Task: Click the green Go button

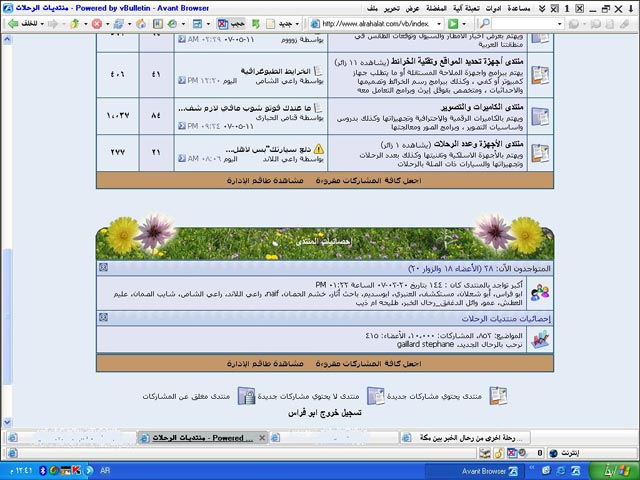Action: [453, 24]
